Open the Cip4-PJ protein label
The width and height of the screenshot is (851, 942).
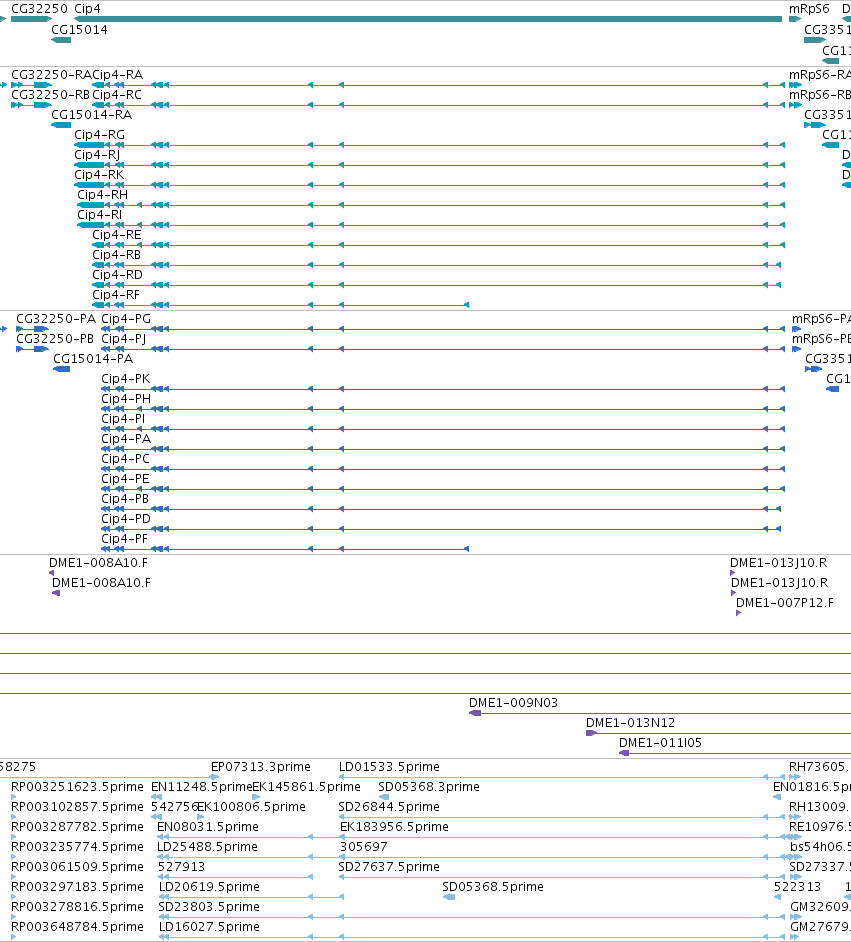point(124,339)
